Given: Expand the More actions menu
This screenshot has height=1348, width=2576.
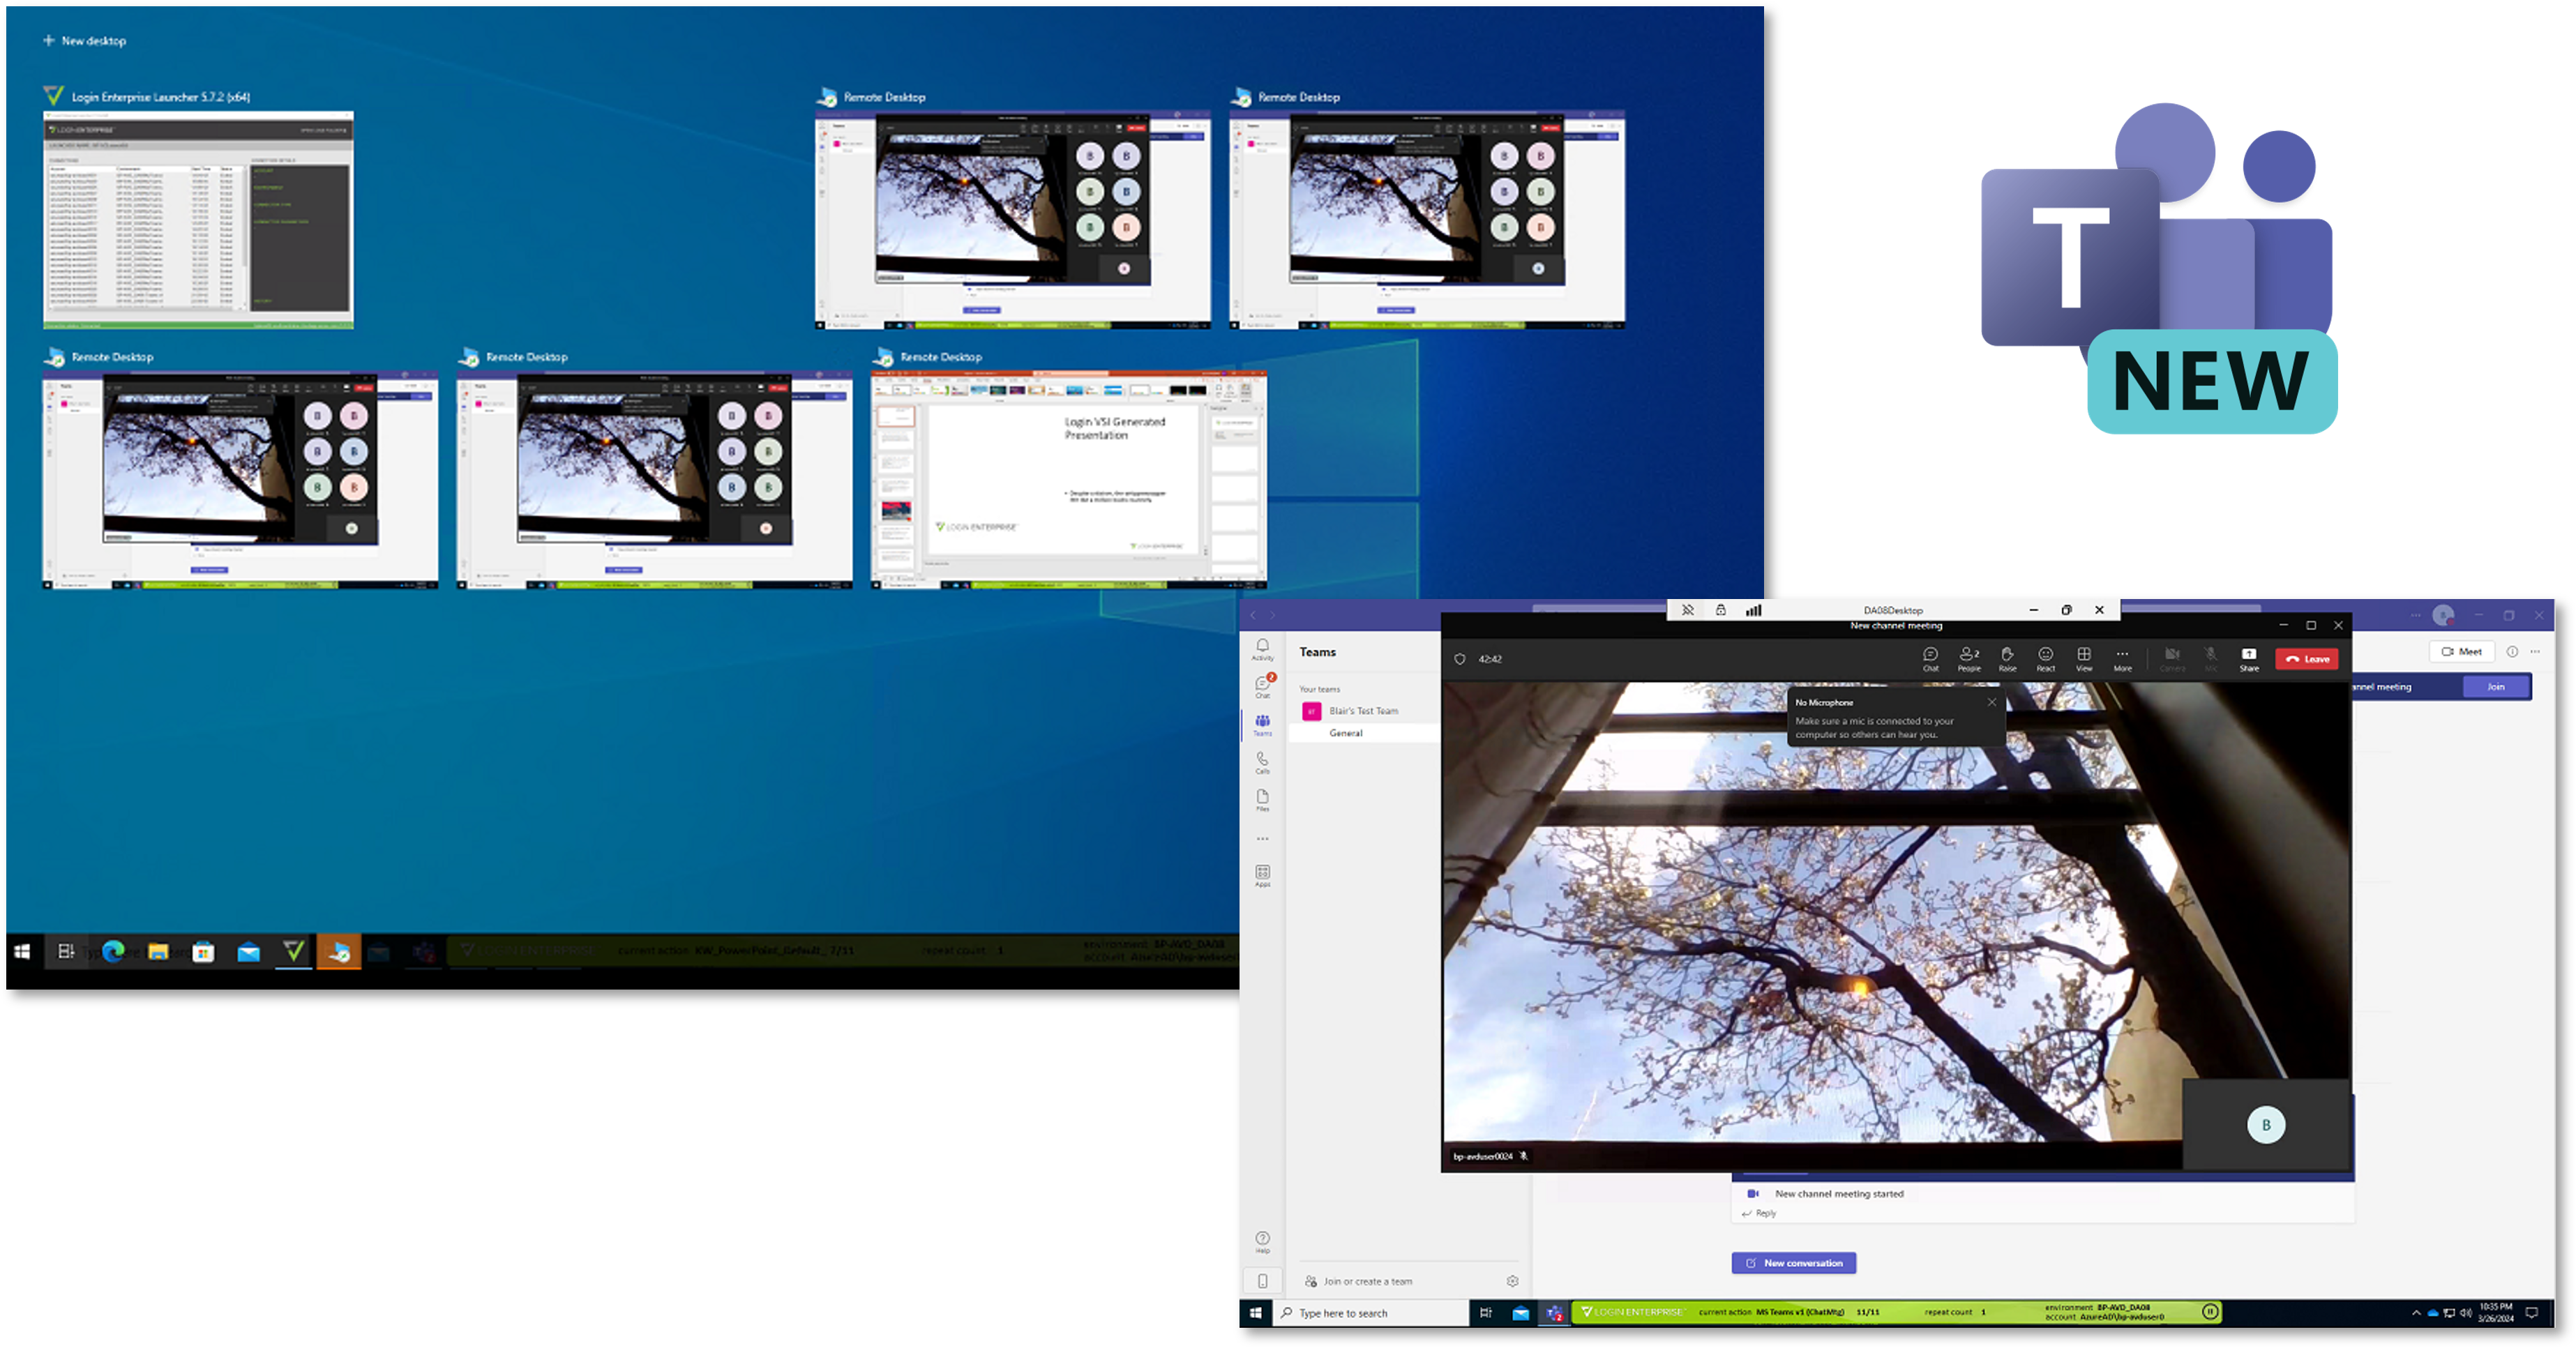Looking at the screenshot, I should coord(2122,657).
